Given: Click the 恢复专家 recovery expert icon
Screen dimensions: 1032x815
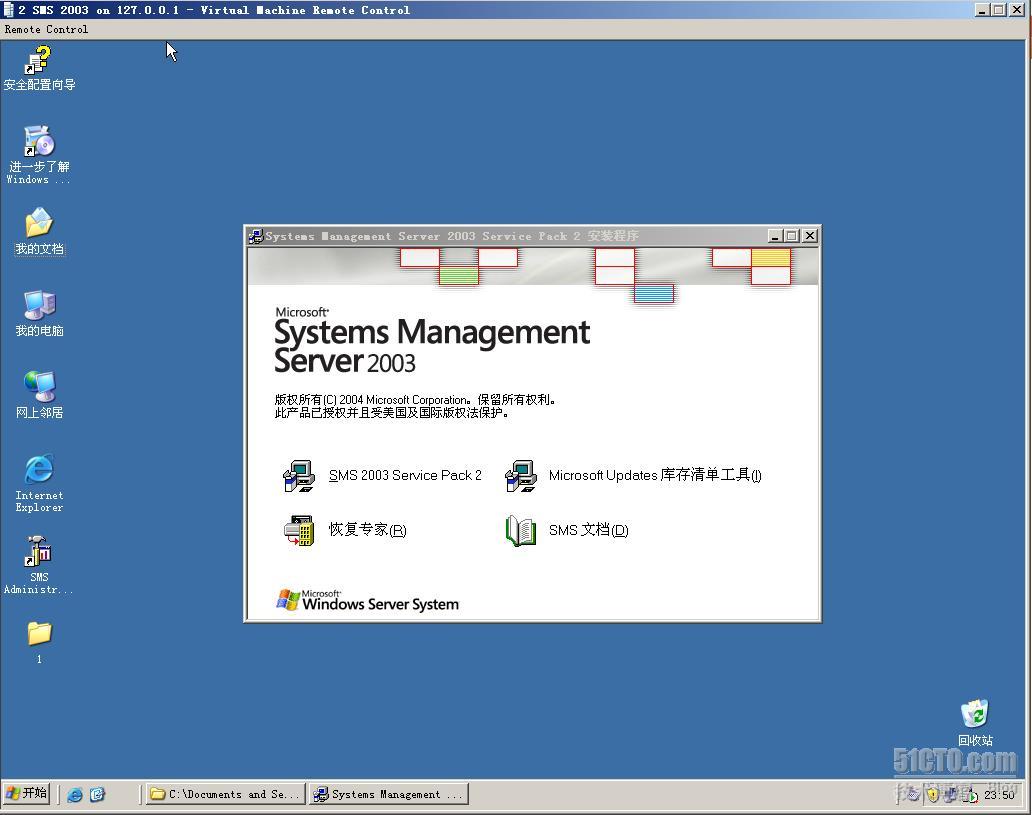Looking at the screenshot, I should pyautogui.click(x=299, y=531).
